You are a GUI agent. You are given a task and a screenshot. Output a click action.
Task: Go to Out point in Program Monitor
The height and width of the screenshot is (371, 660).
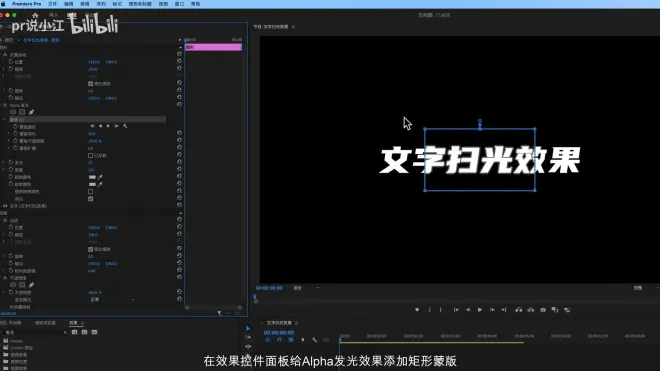(504, 310)
